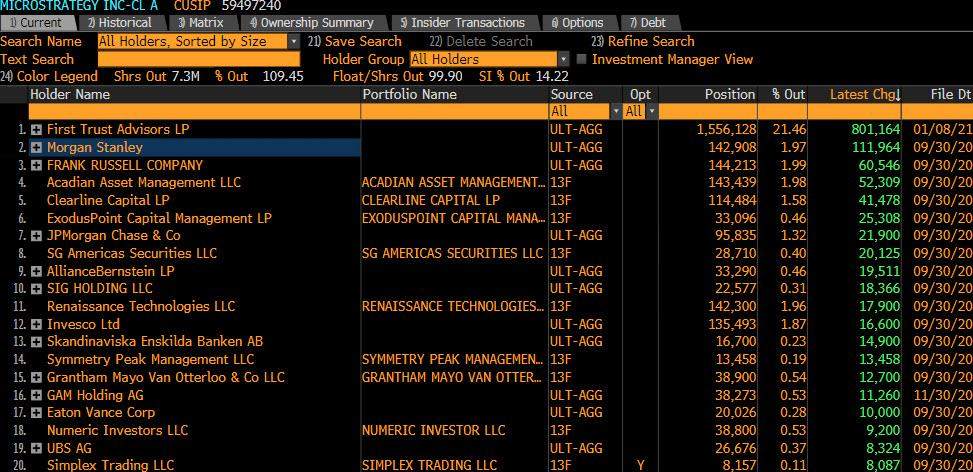Expand AllianceBernstein LP holder row
This screenshot has width=973, height=472.
[36, 271]
